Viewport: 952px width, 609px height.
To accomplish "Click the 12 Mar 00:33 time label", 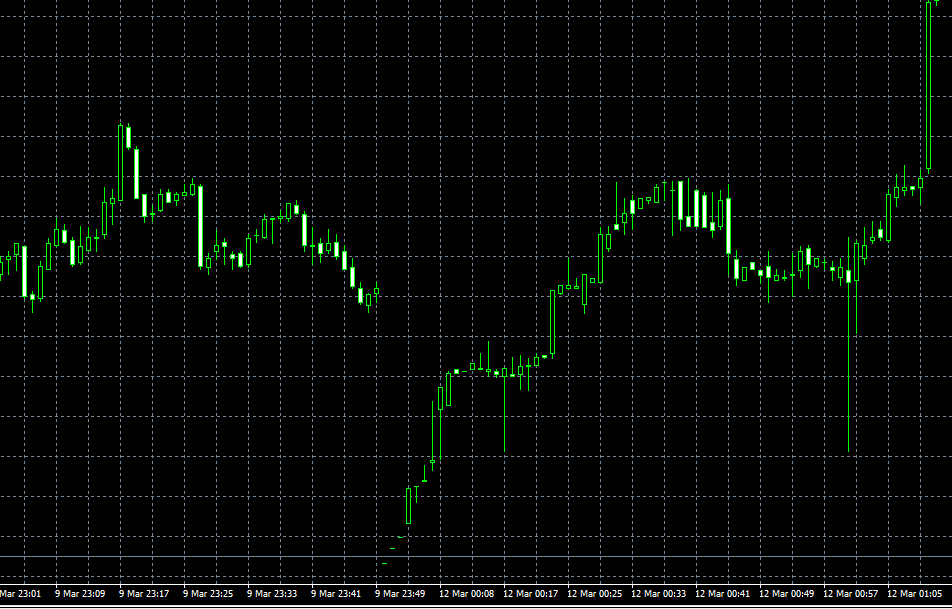I will (x=659, y=593).
